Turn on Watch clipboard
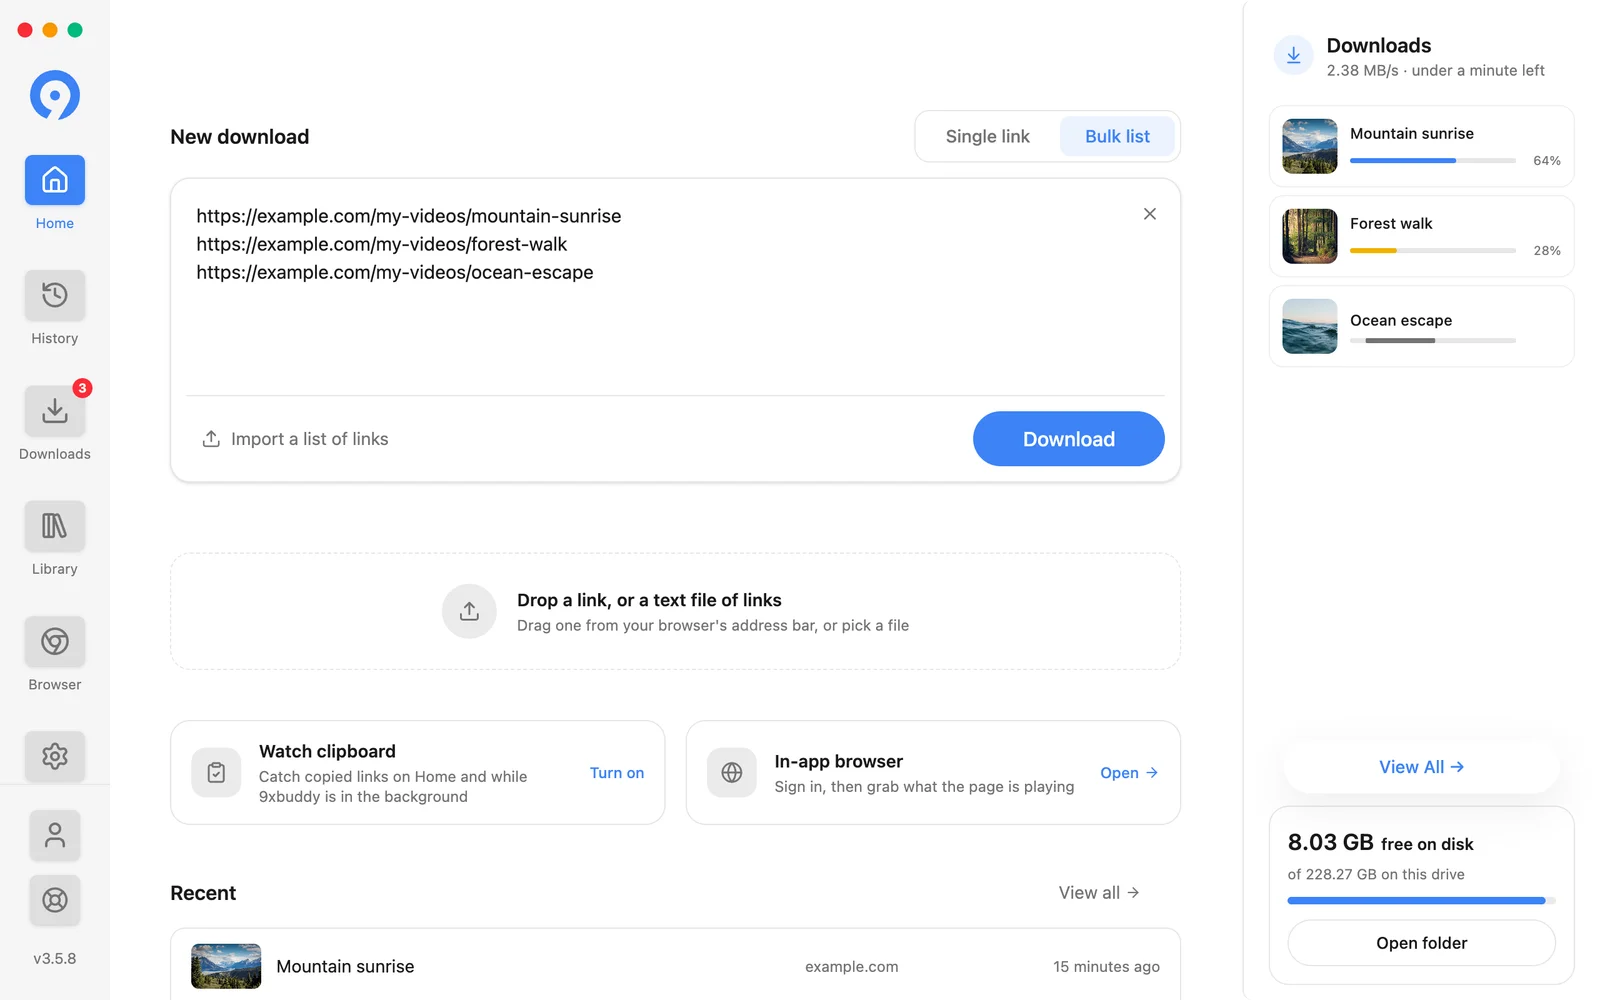The width and height of the screenshot is (1600, 1000). click(617, 773)
